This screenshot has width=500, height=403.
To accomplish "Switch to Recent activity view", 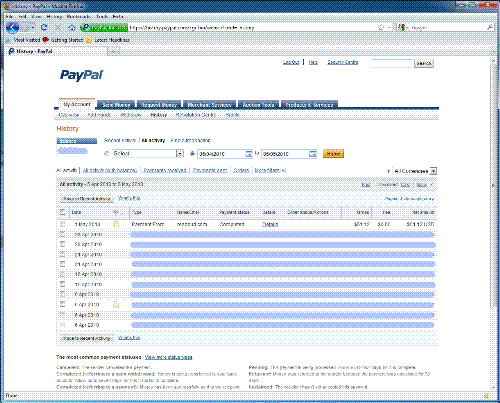I will (x=120, y=140).
